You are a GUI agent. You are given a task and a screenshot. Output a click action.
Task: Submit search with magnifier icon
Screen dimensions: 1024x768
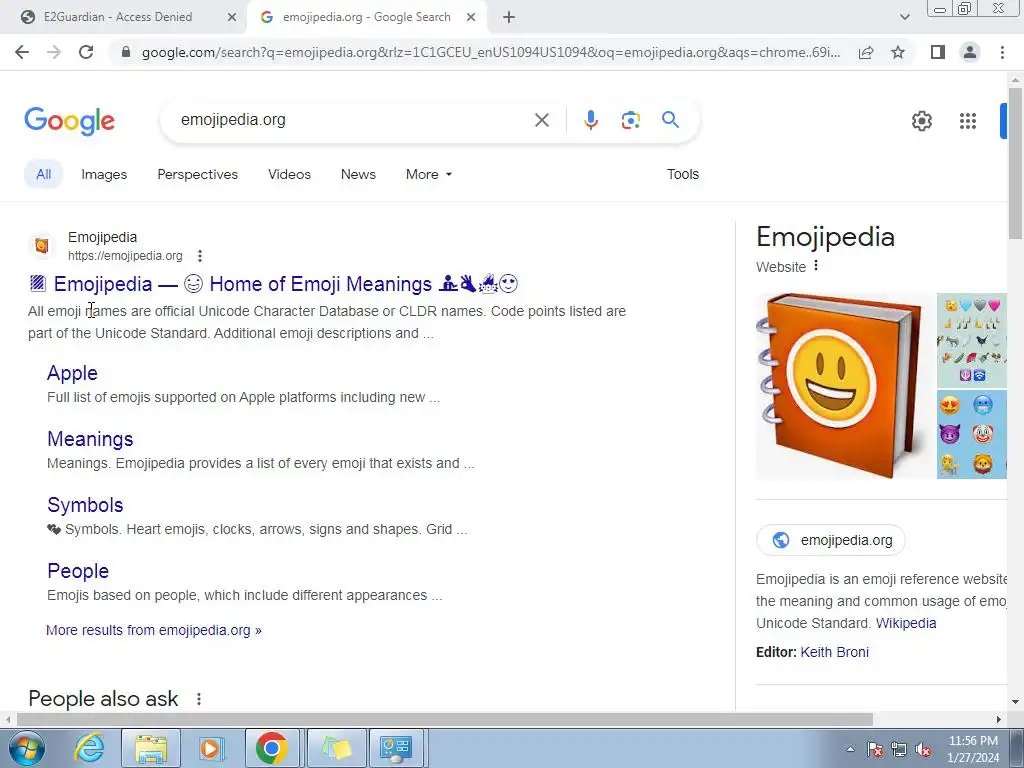pyautogui.click(x=670, y=120)
